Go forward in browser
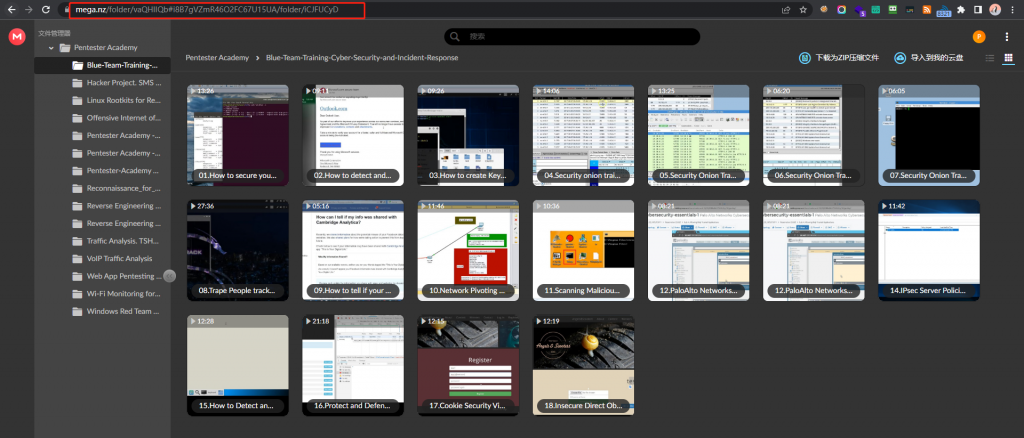 coord(28,10)
